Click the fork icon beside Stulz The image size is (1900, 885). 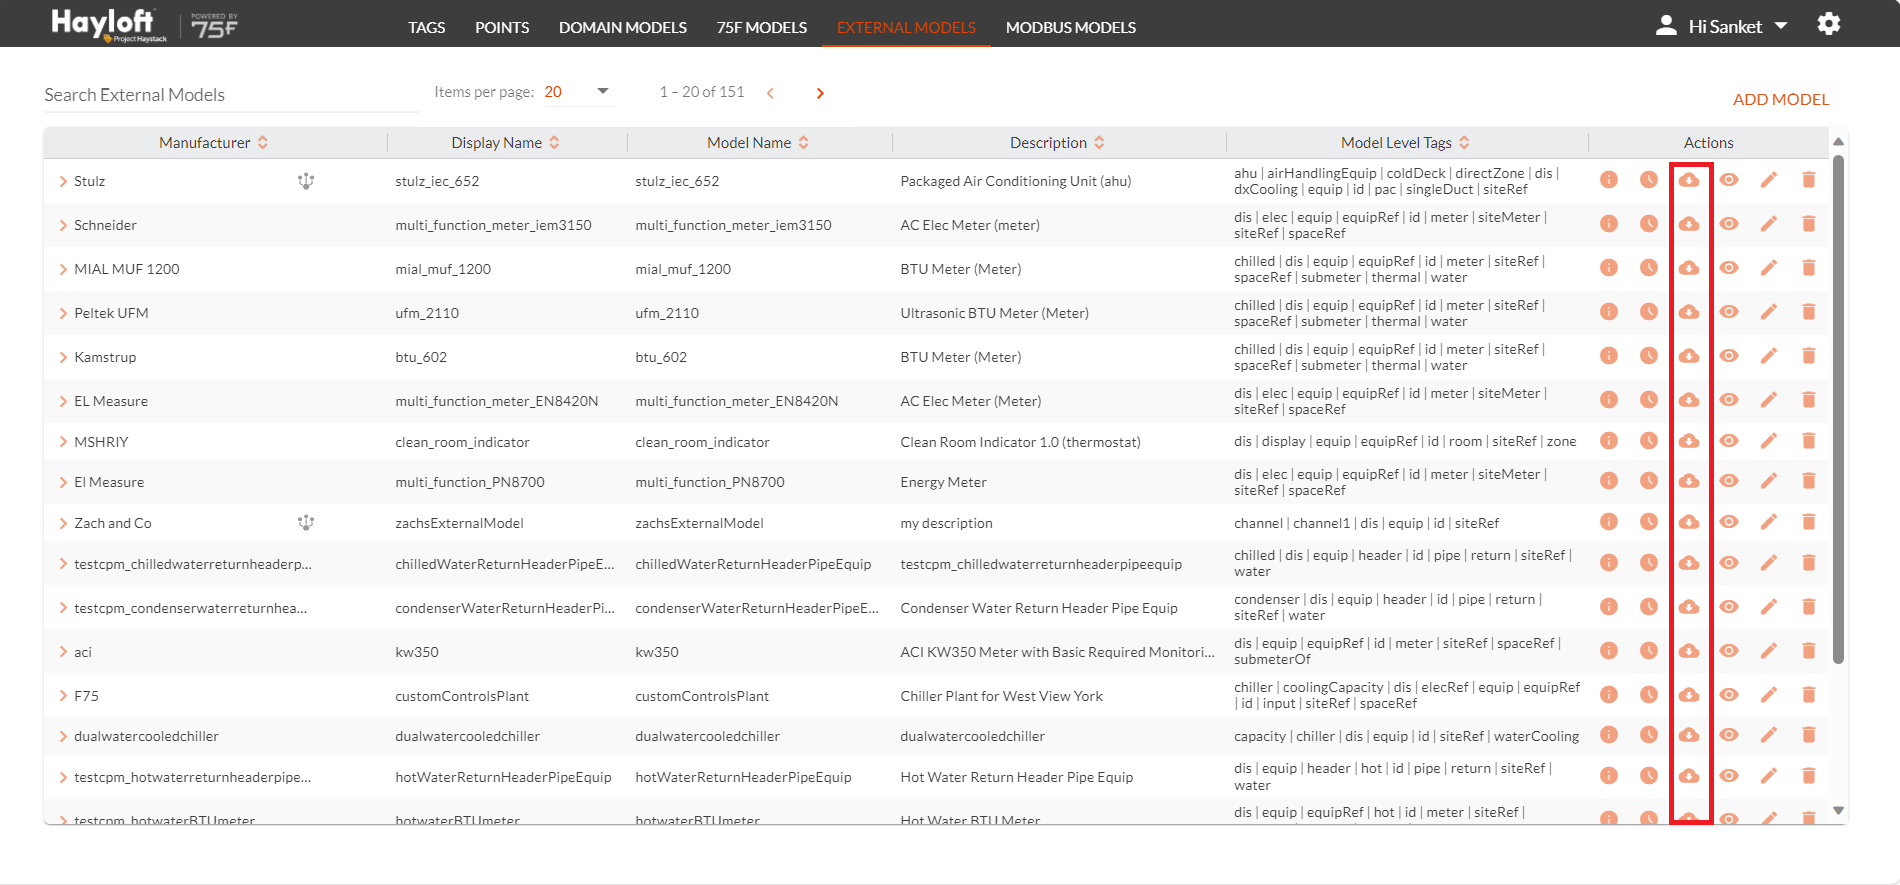tap(306, 181)
